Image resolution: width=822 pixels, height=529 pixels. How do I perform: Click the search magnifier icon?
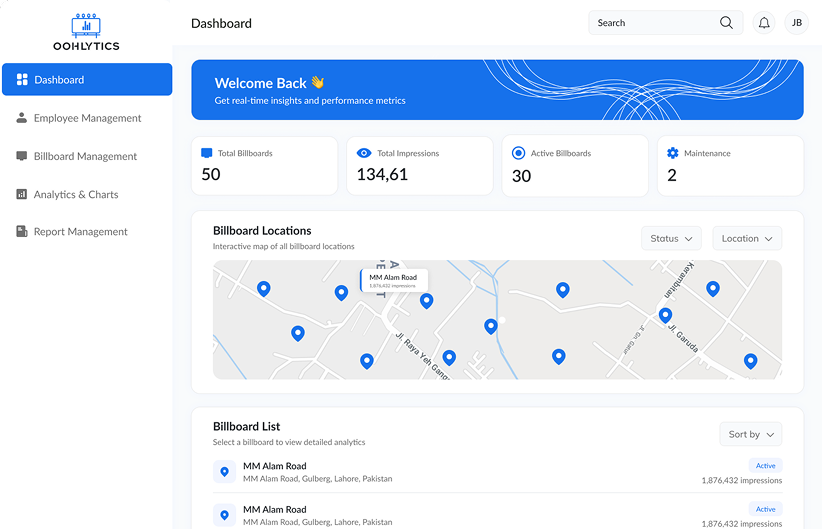click(726, 23)
